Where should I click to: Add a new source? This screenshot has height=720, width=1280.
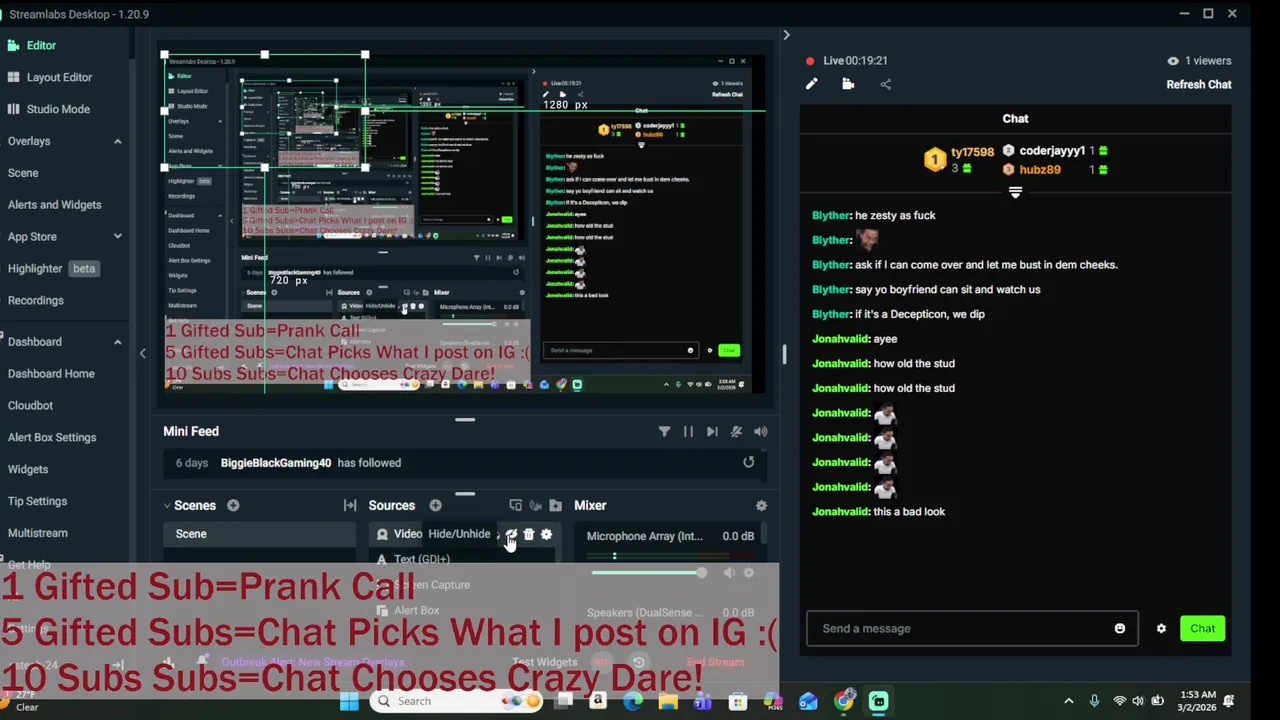pyautogui.click(x=435, y=506)
